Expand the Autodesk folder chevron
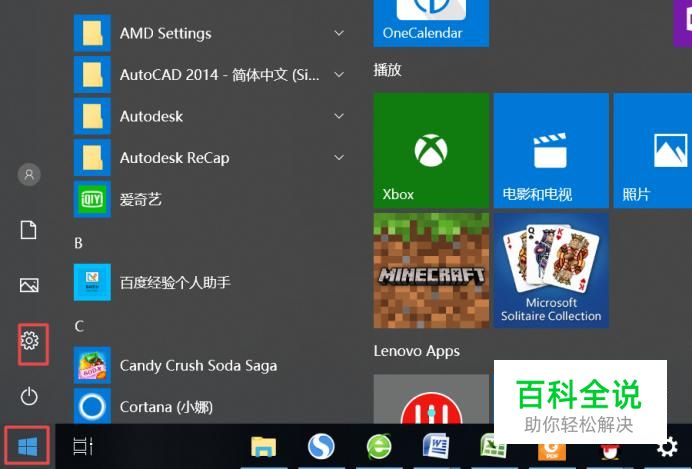Image resolution: width=692 pixels, height=469 pixels. point(339,116)
